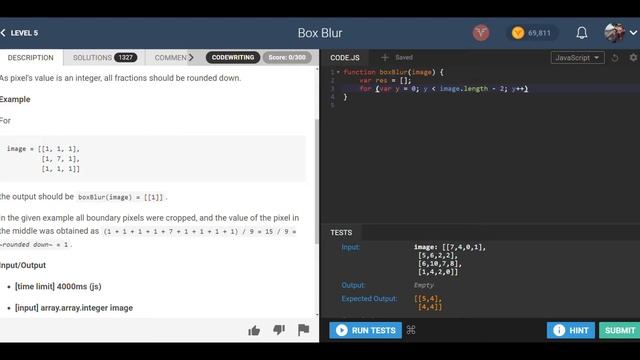Click the [time limit] 4000ms (js) item
640x360 pixels.
pos(58,287)
